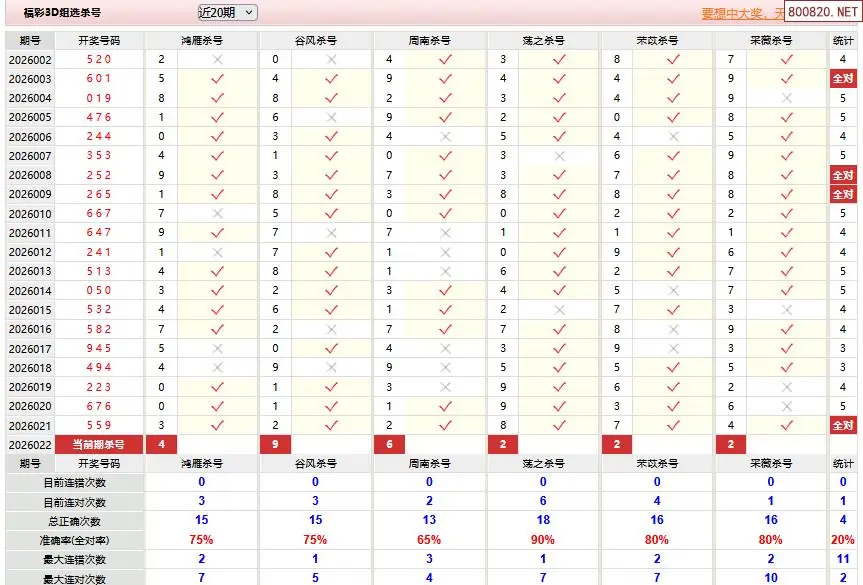Click the 要想中大奖 orange link

(736, 14)
